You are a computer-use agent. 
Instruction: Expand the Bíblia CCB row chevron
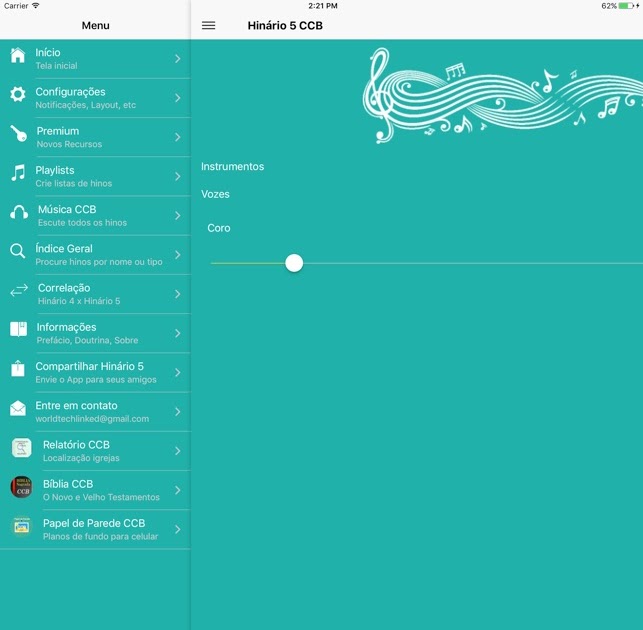(178, 490)
